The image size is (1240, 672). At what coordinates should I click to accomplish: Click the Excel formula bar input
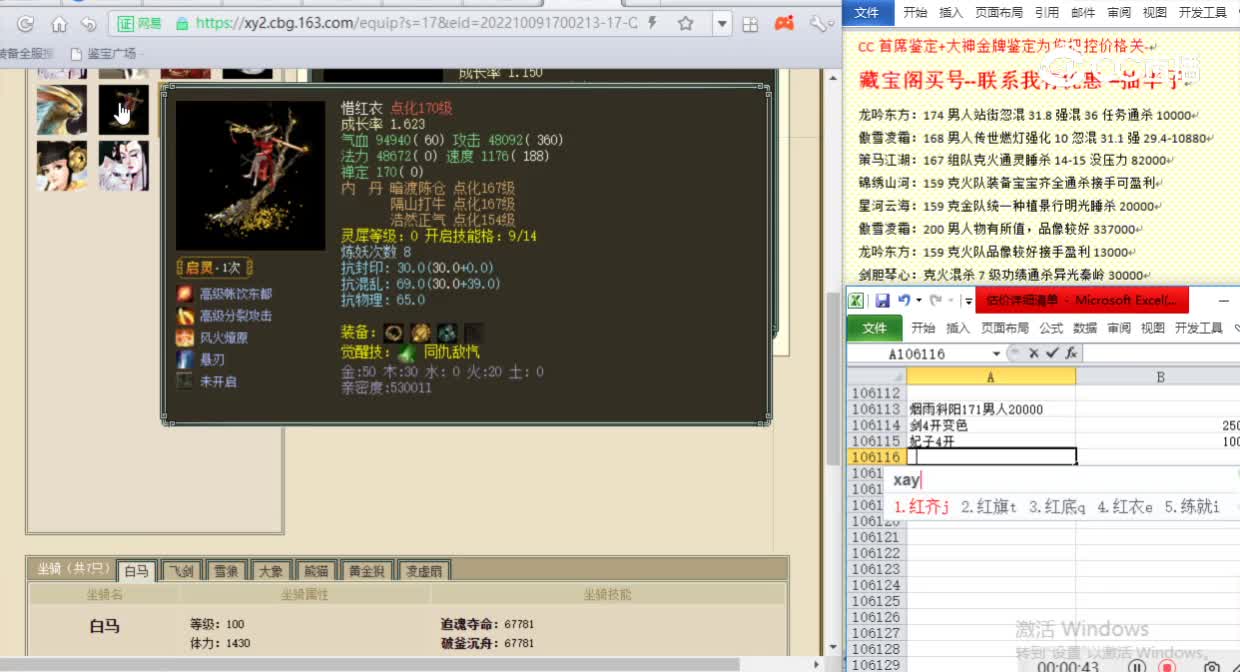point(1162,354)
